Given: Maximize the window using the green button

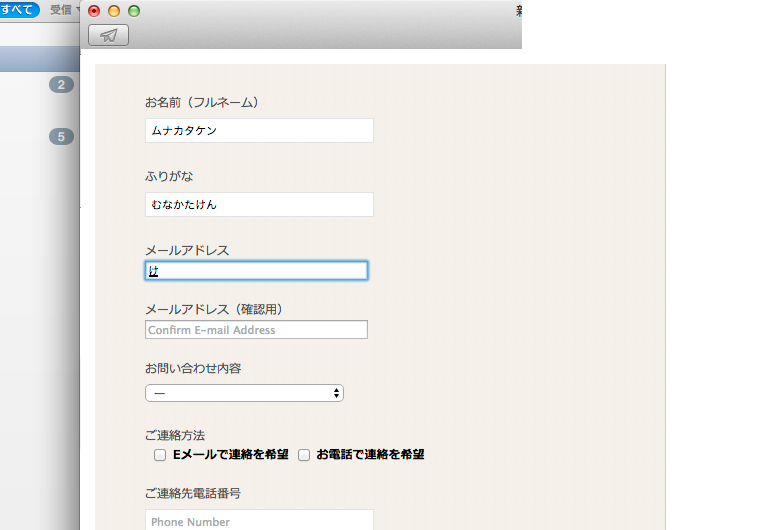Looking at the screenshot, I should tap(134, 11).
